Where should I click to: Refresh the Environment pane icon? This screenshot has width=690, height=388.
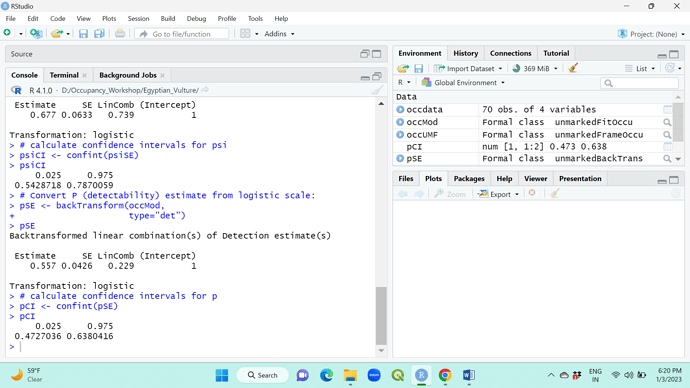click(x=670, y=68)
